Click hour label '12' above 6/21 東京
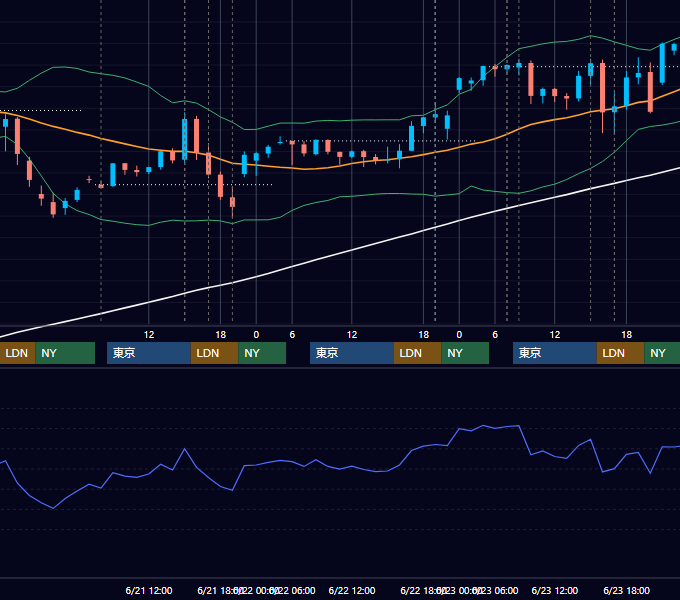 click(x=149, y=335)
